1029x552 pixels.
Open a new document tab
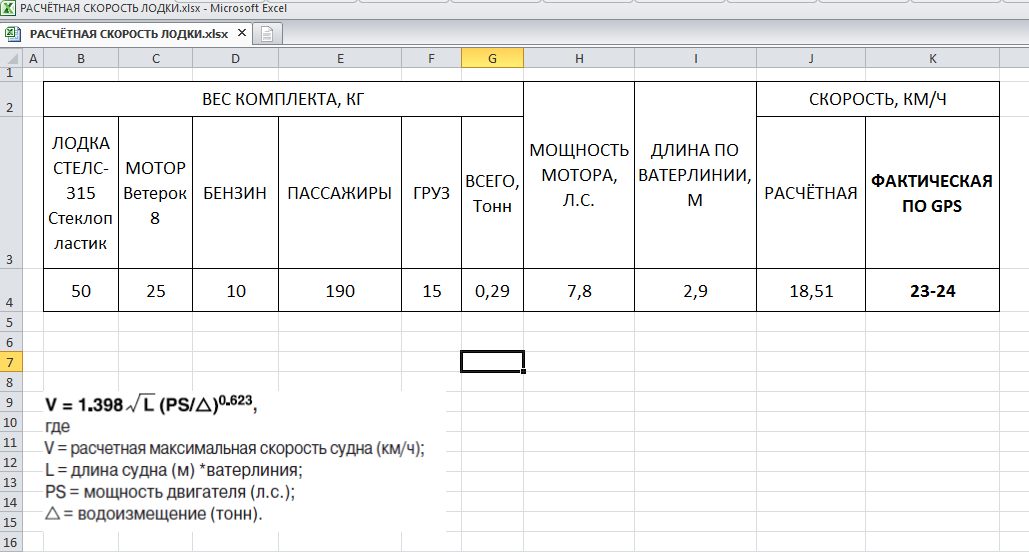point(267,33)
